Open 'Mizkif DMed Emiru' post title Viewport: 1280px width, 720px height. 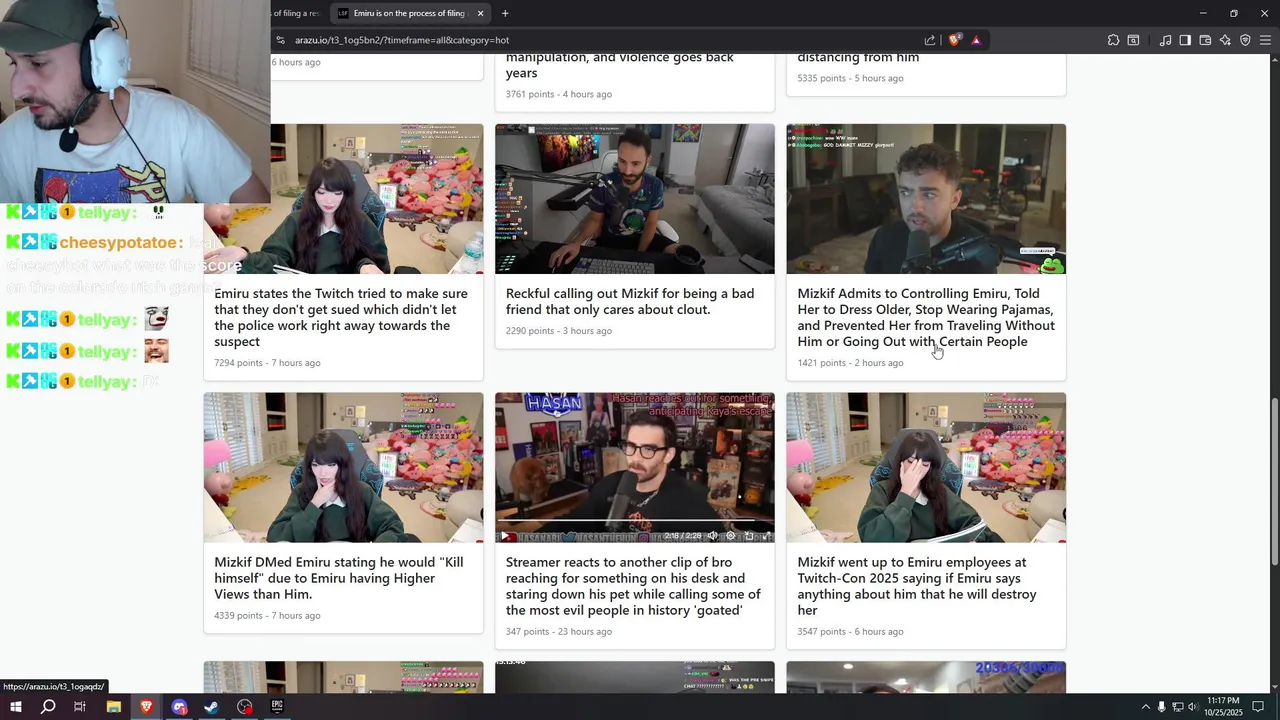339,578
